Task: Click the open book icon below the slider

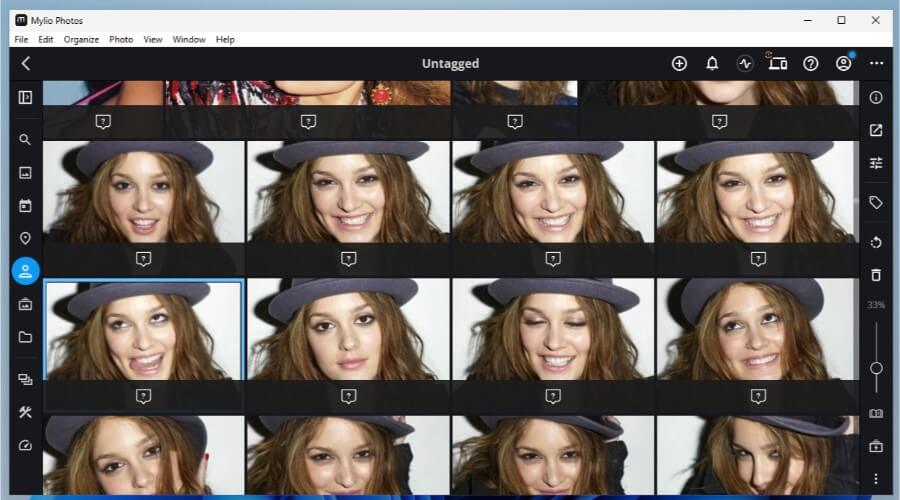Action: click(876, 413)
